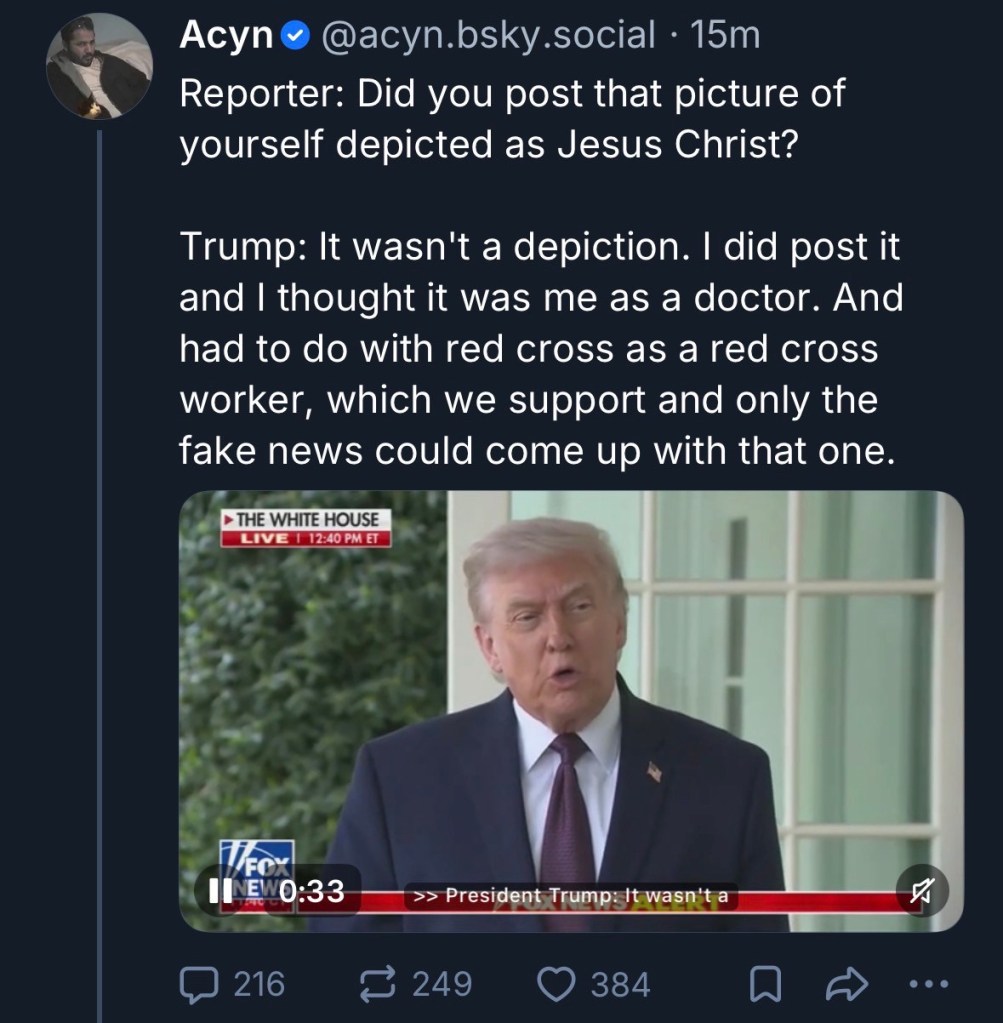Click the 216 replies count
Screen dimensions: 1003x1023
259,985
